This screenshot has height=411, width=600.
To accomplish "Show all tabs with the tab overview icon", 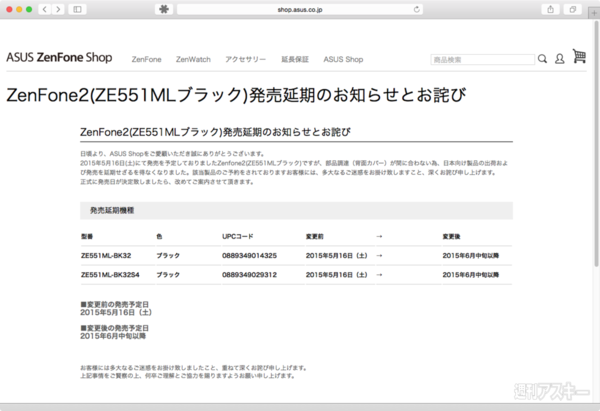I will [572, 9].
